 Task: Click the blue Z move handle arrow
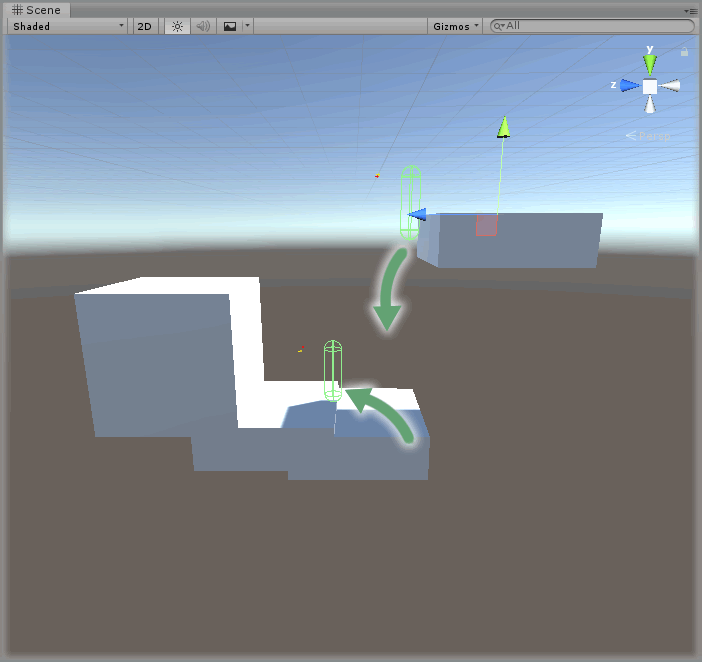[x=418, y=214]
